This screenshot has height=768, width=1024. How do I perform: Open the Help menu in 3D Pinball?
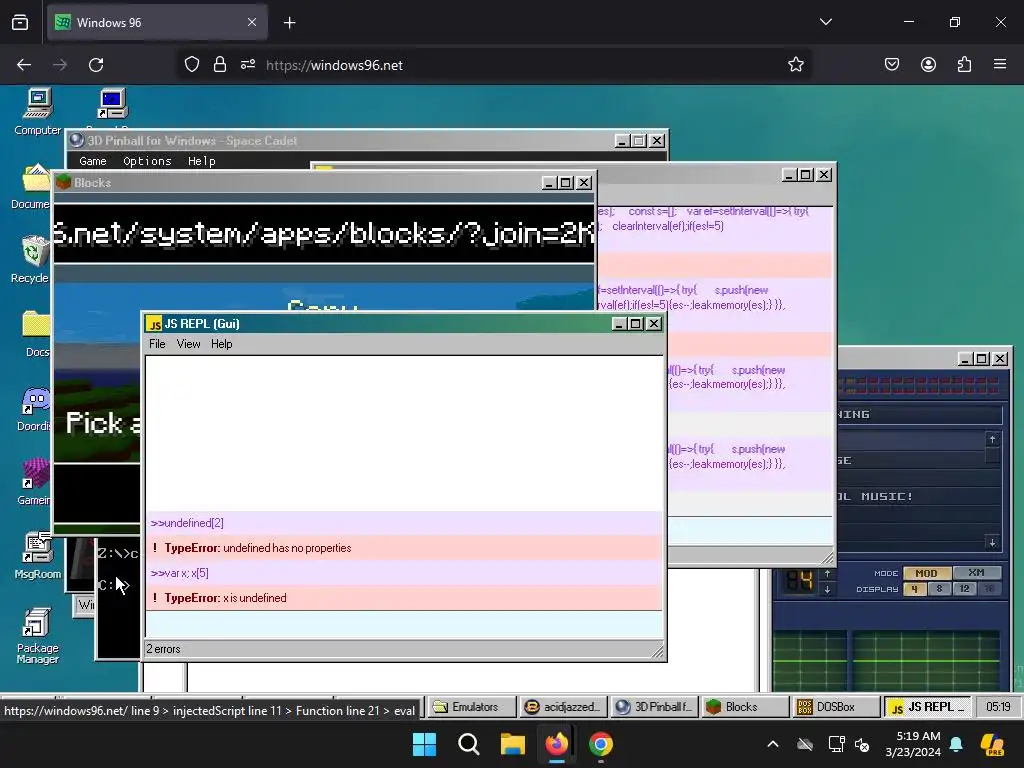(x=201, y=161)
